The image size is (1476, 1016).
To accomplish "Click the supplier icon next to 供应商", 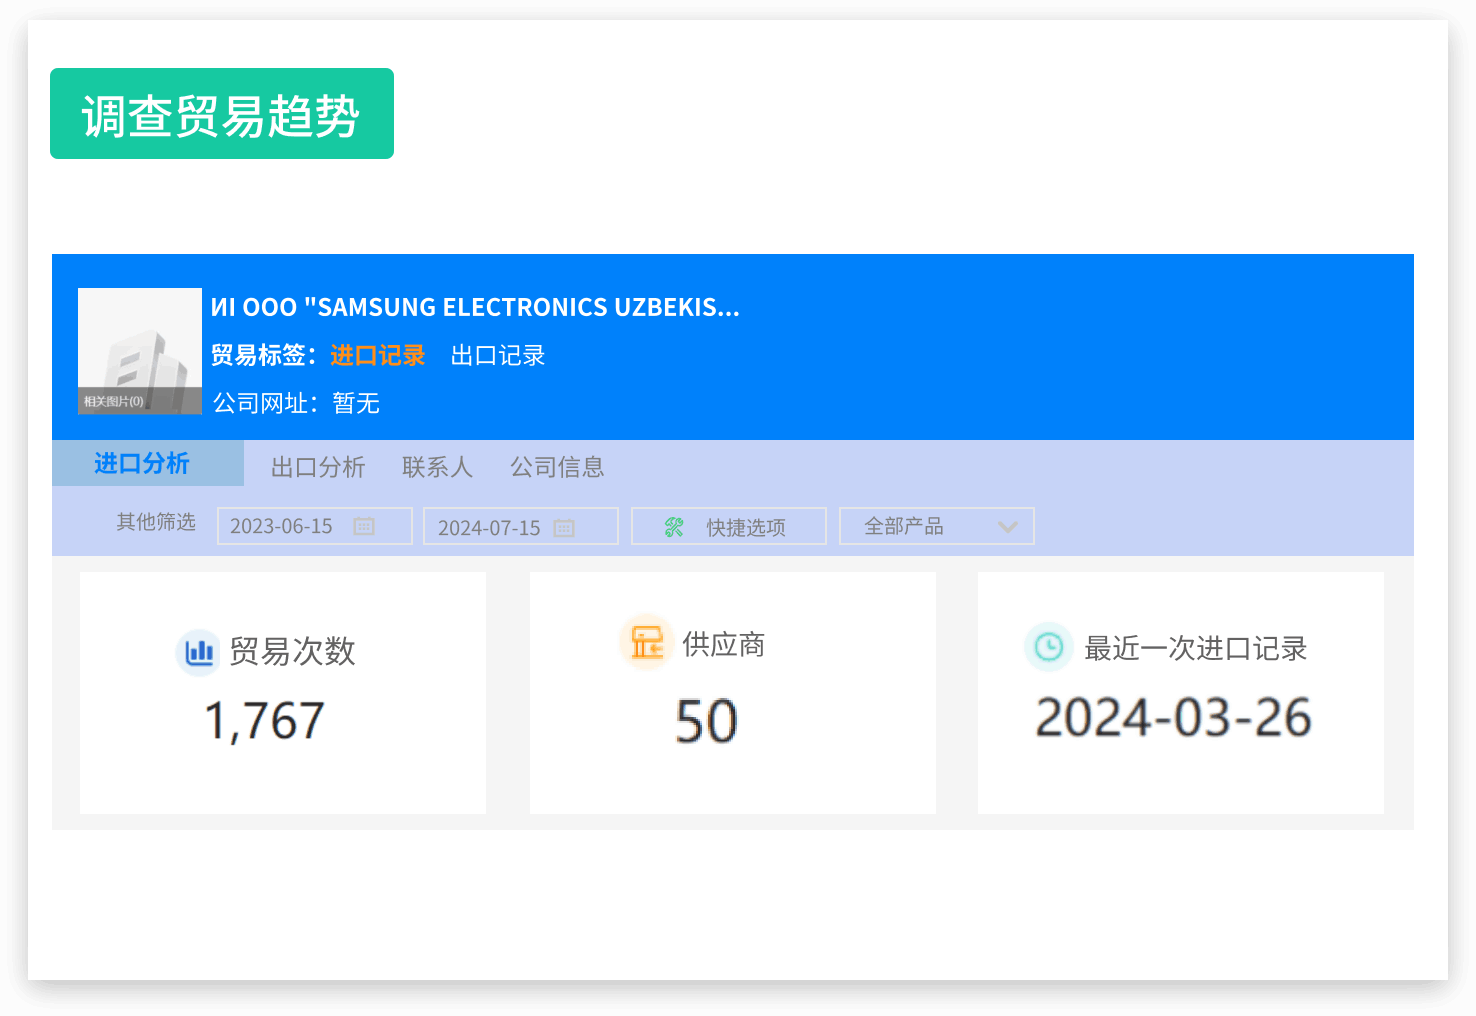I will [647, 642].
